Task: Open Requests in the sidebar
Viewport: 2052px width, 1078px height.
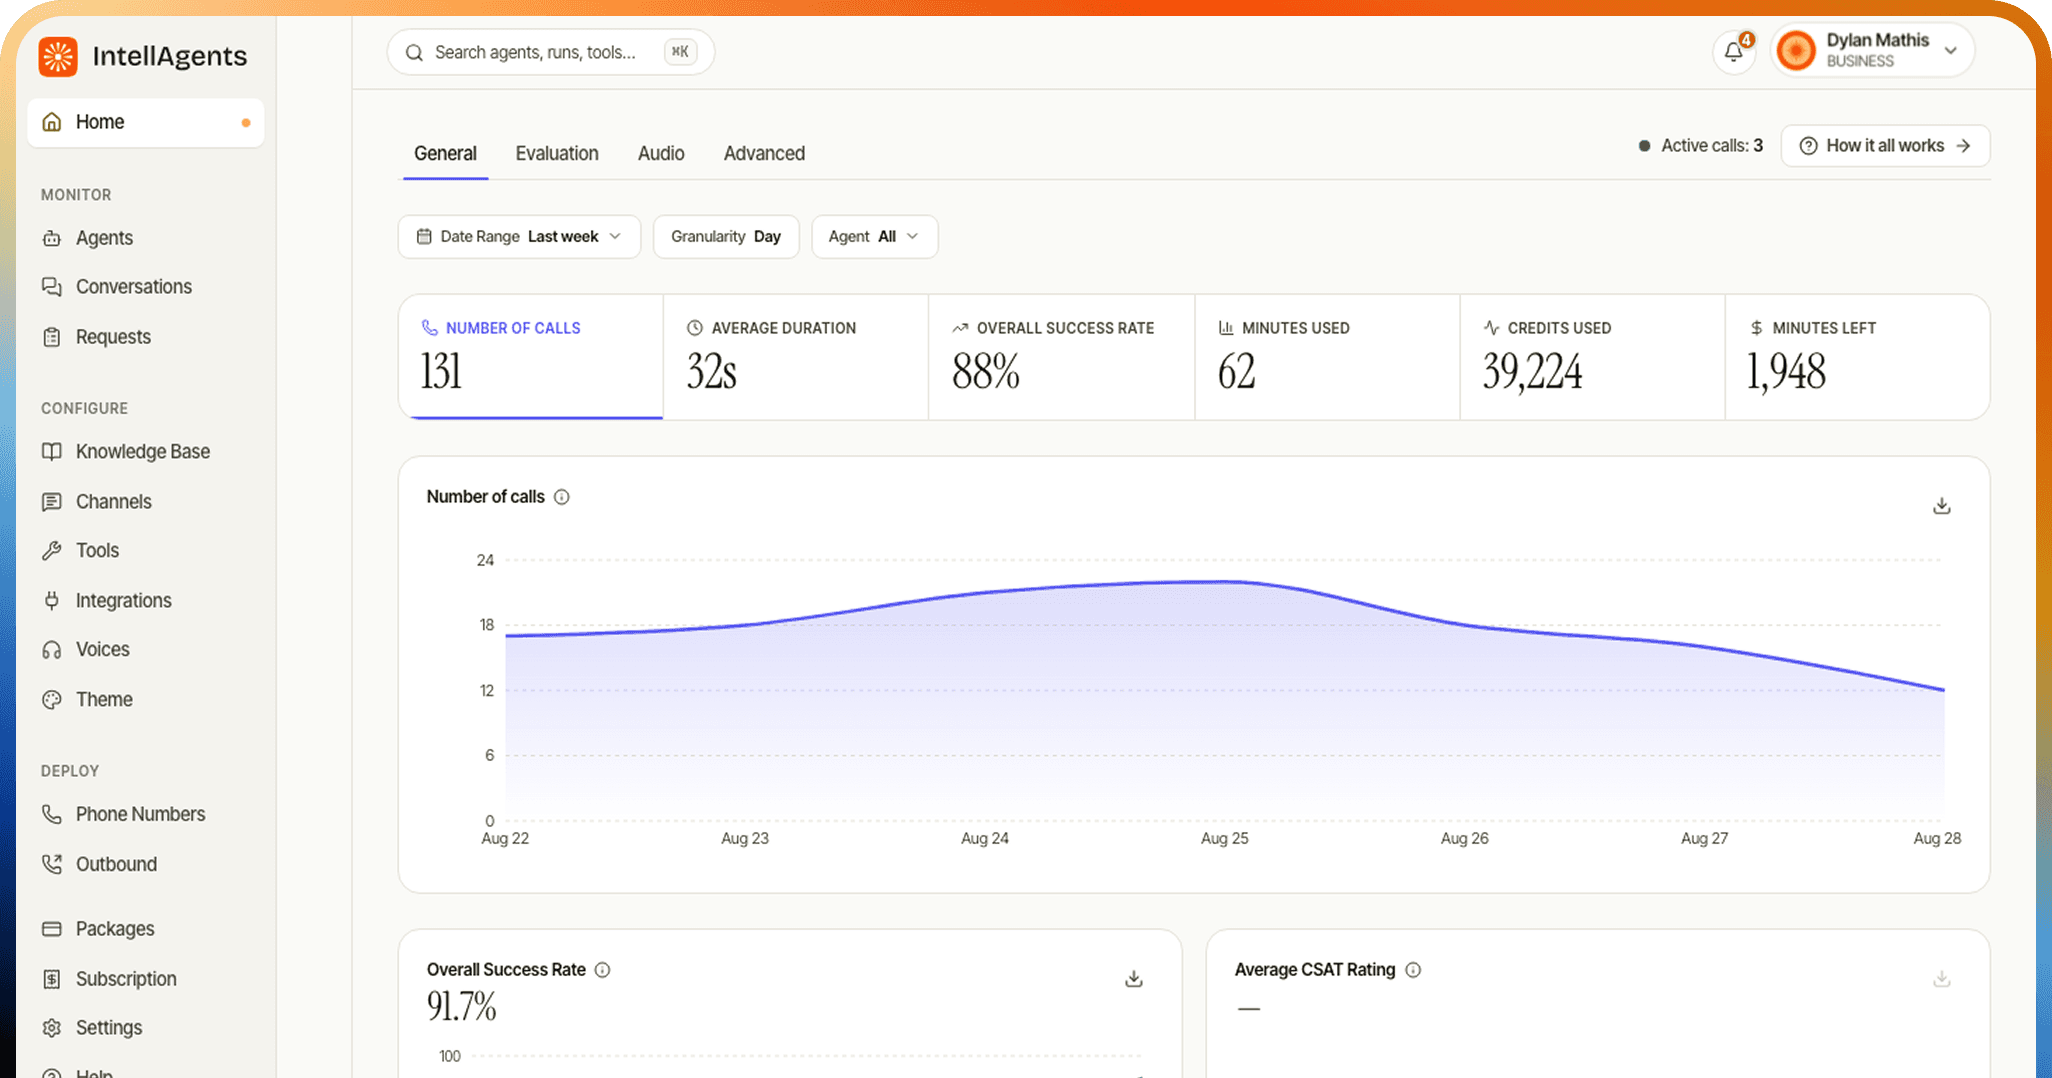Action: pyautogui.click(x=96, y=337)
